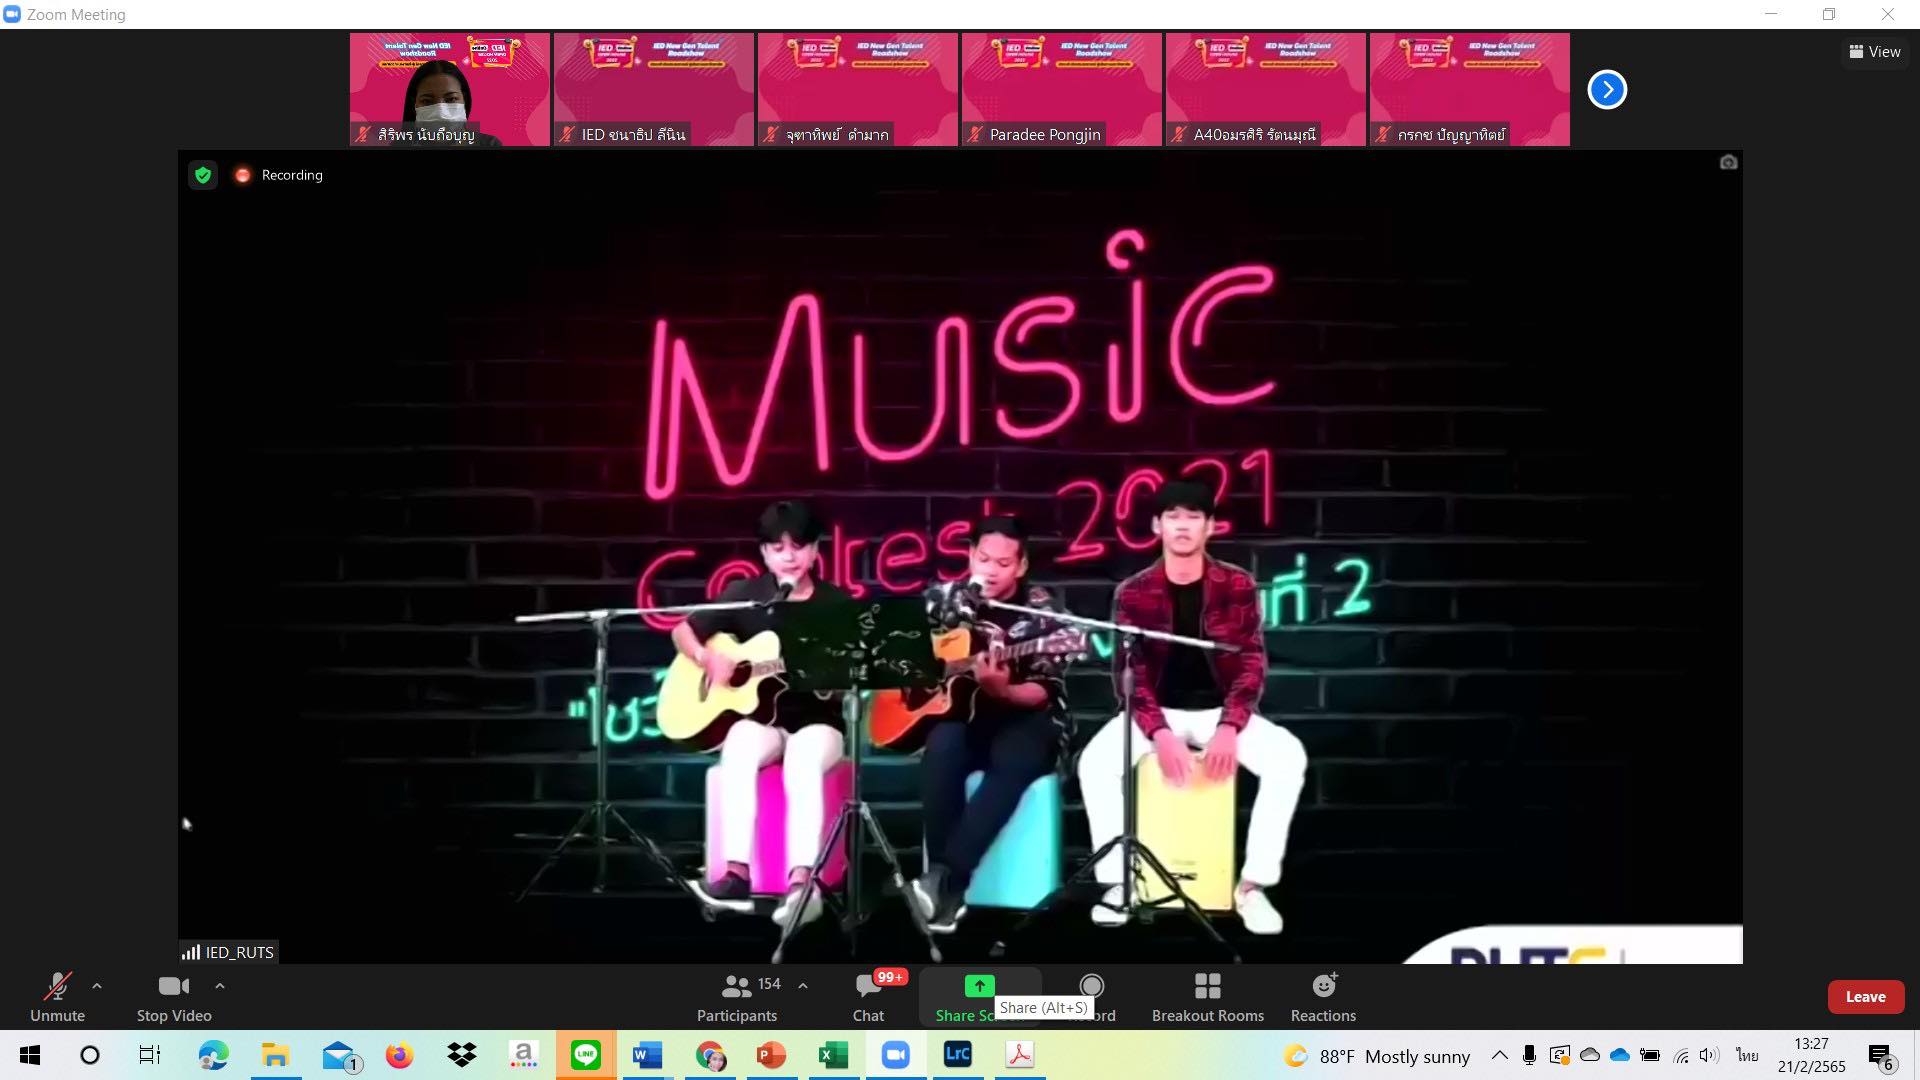The image size is (1920, 1080).
Task: Select A40อมรศิริ รัตนมุณี participant thumbnail
Action: pyautogui.click(x=1266, y=90)
